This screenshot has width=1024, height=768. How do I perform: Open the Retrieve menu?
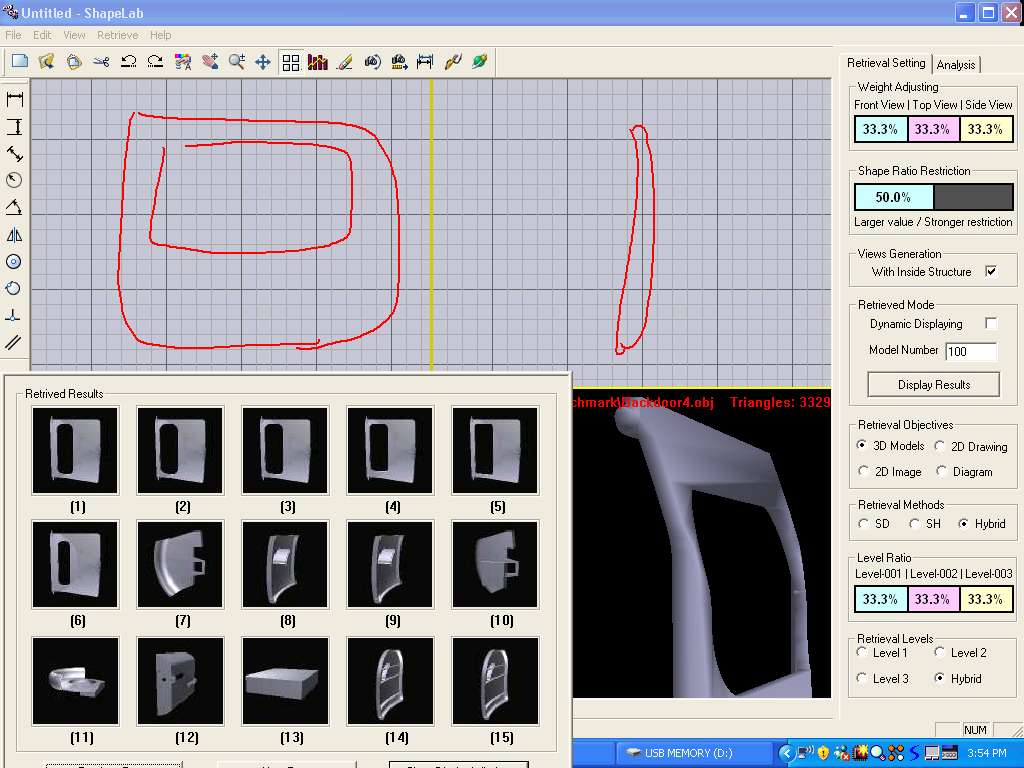[117, 35]
